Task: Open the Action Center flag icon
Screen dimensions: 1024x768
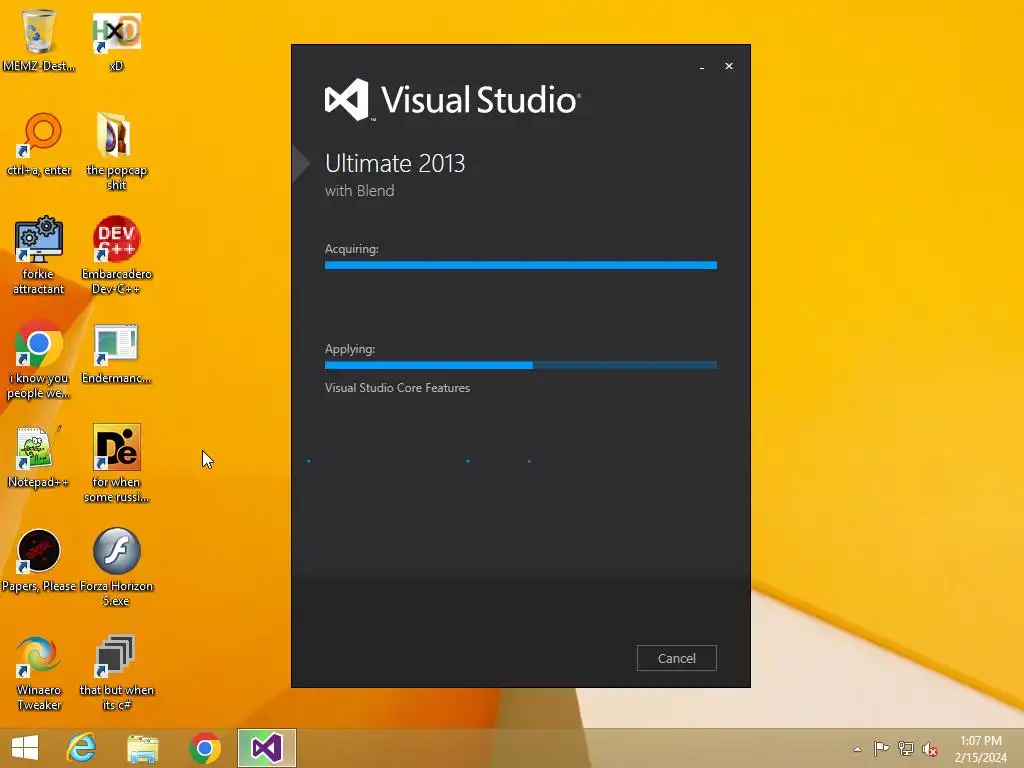Action: pyautogui.click(x=881, y=748)
